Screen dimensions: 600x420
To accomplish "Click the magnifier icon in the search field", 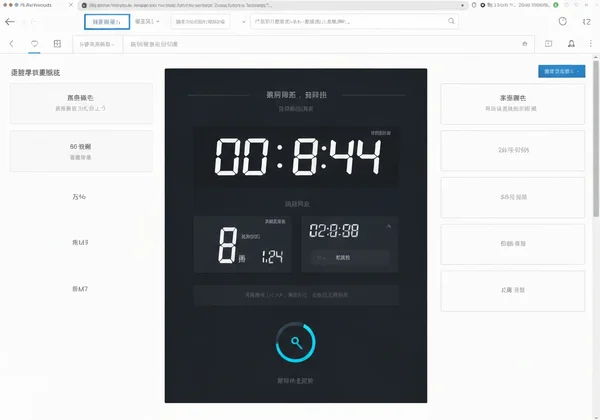I will 451,21.
